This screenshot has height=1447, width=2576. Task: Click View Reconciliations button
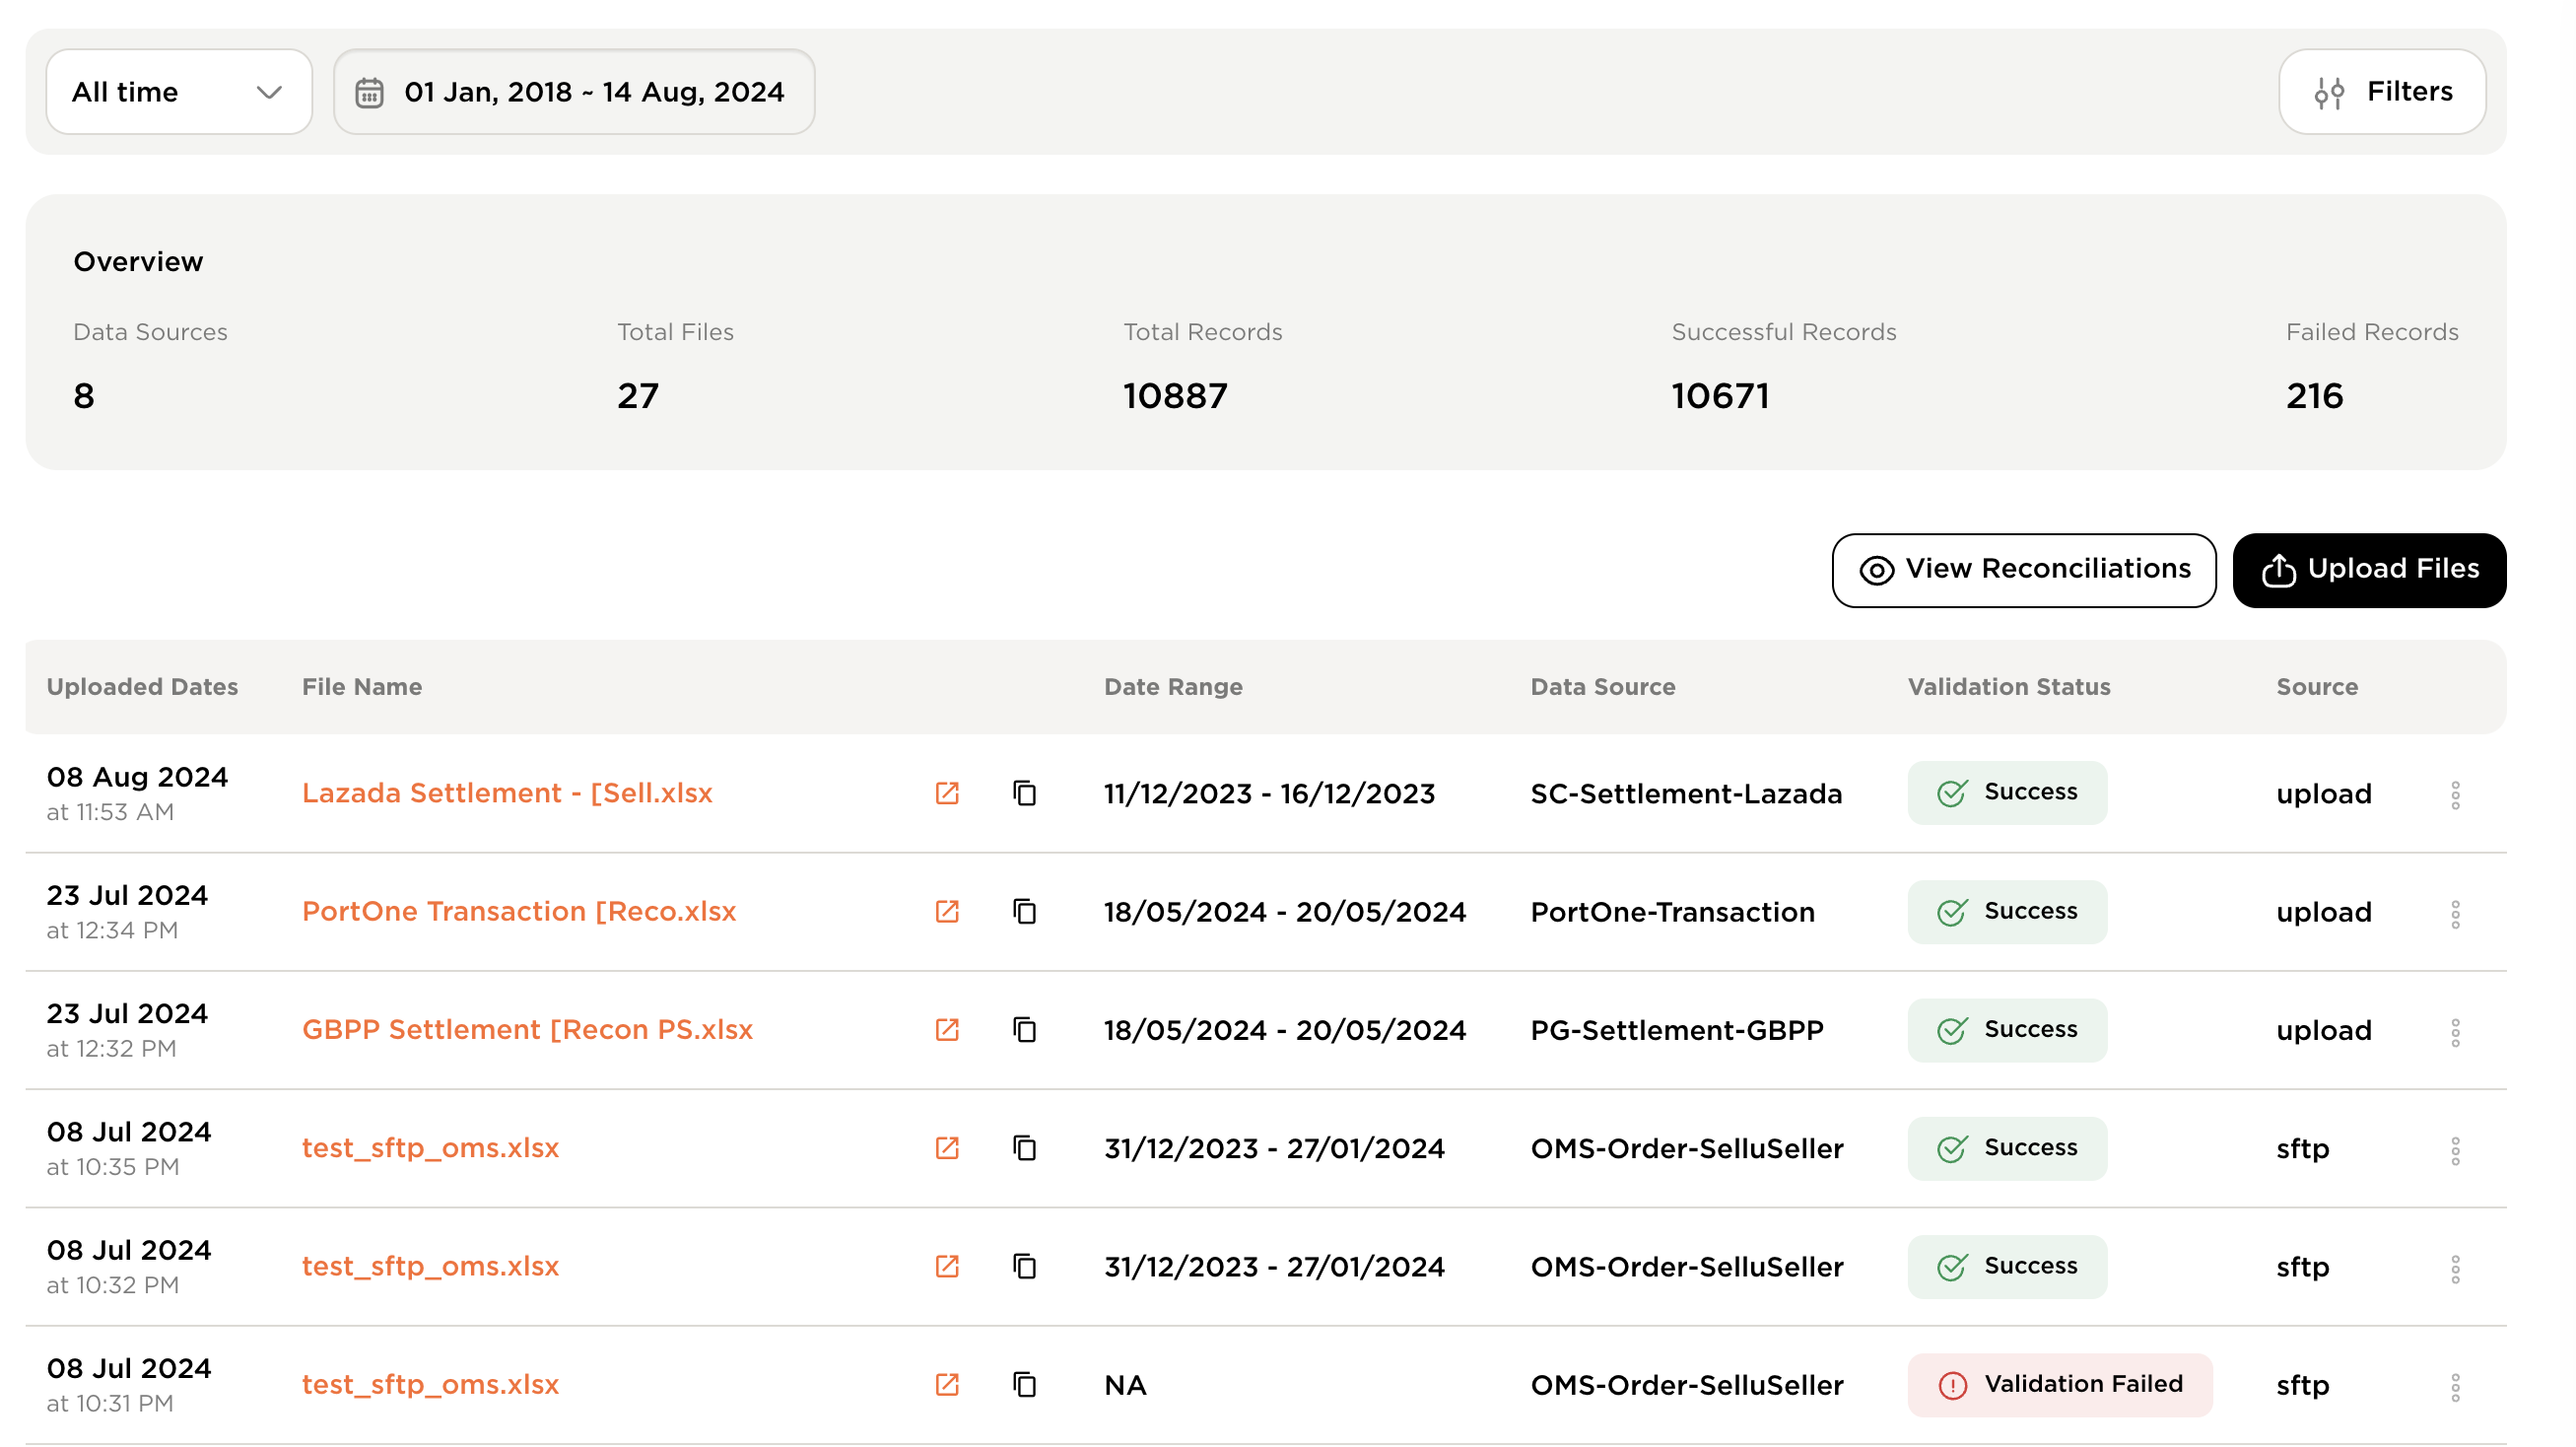point(2023,569)
